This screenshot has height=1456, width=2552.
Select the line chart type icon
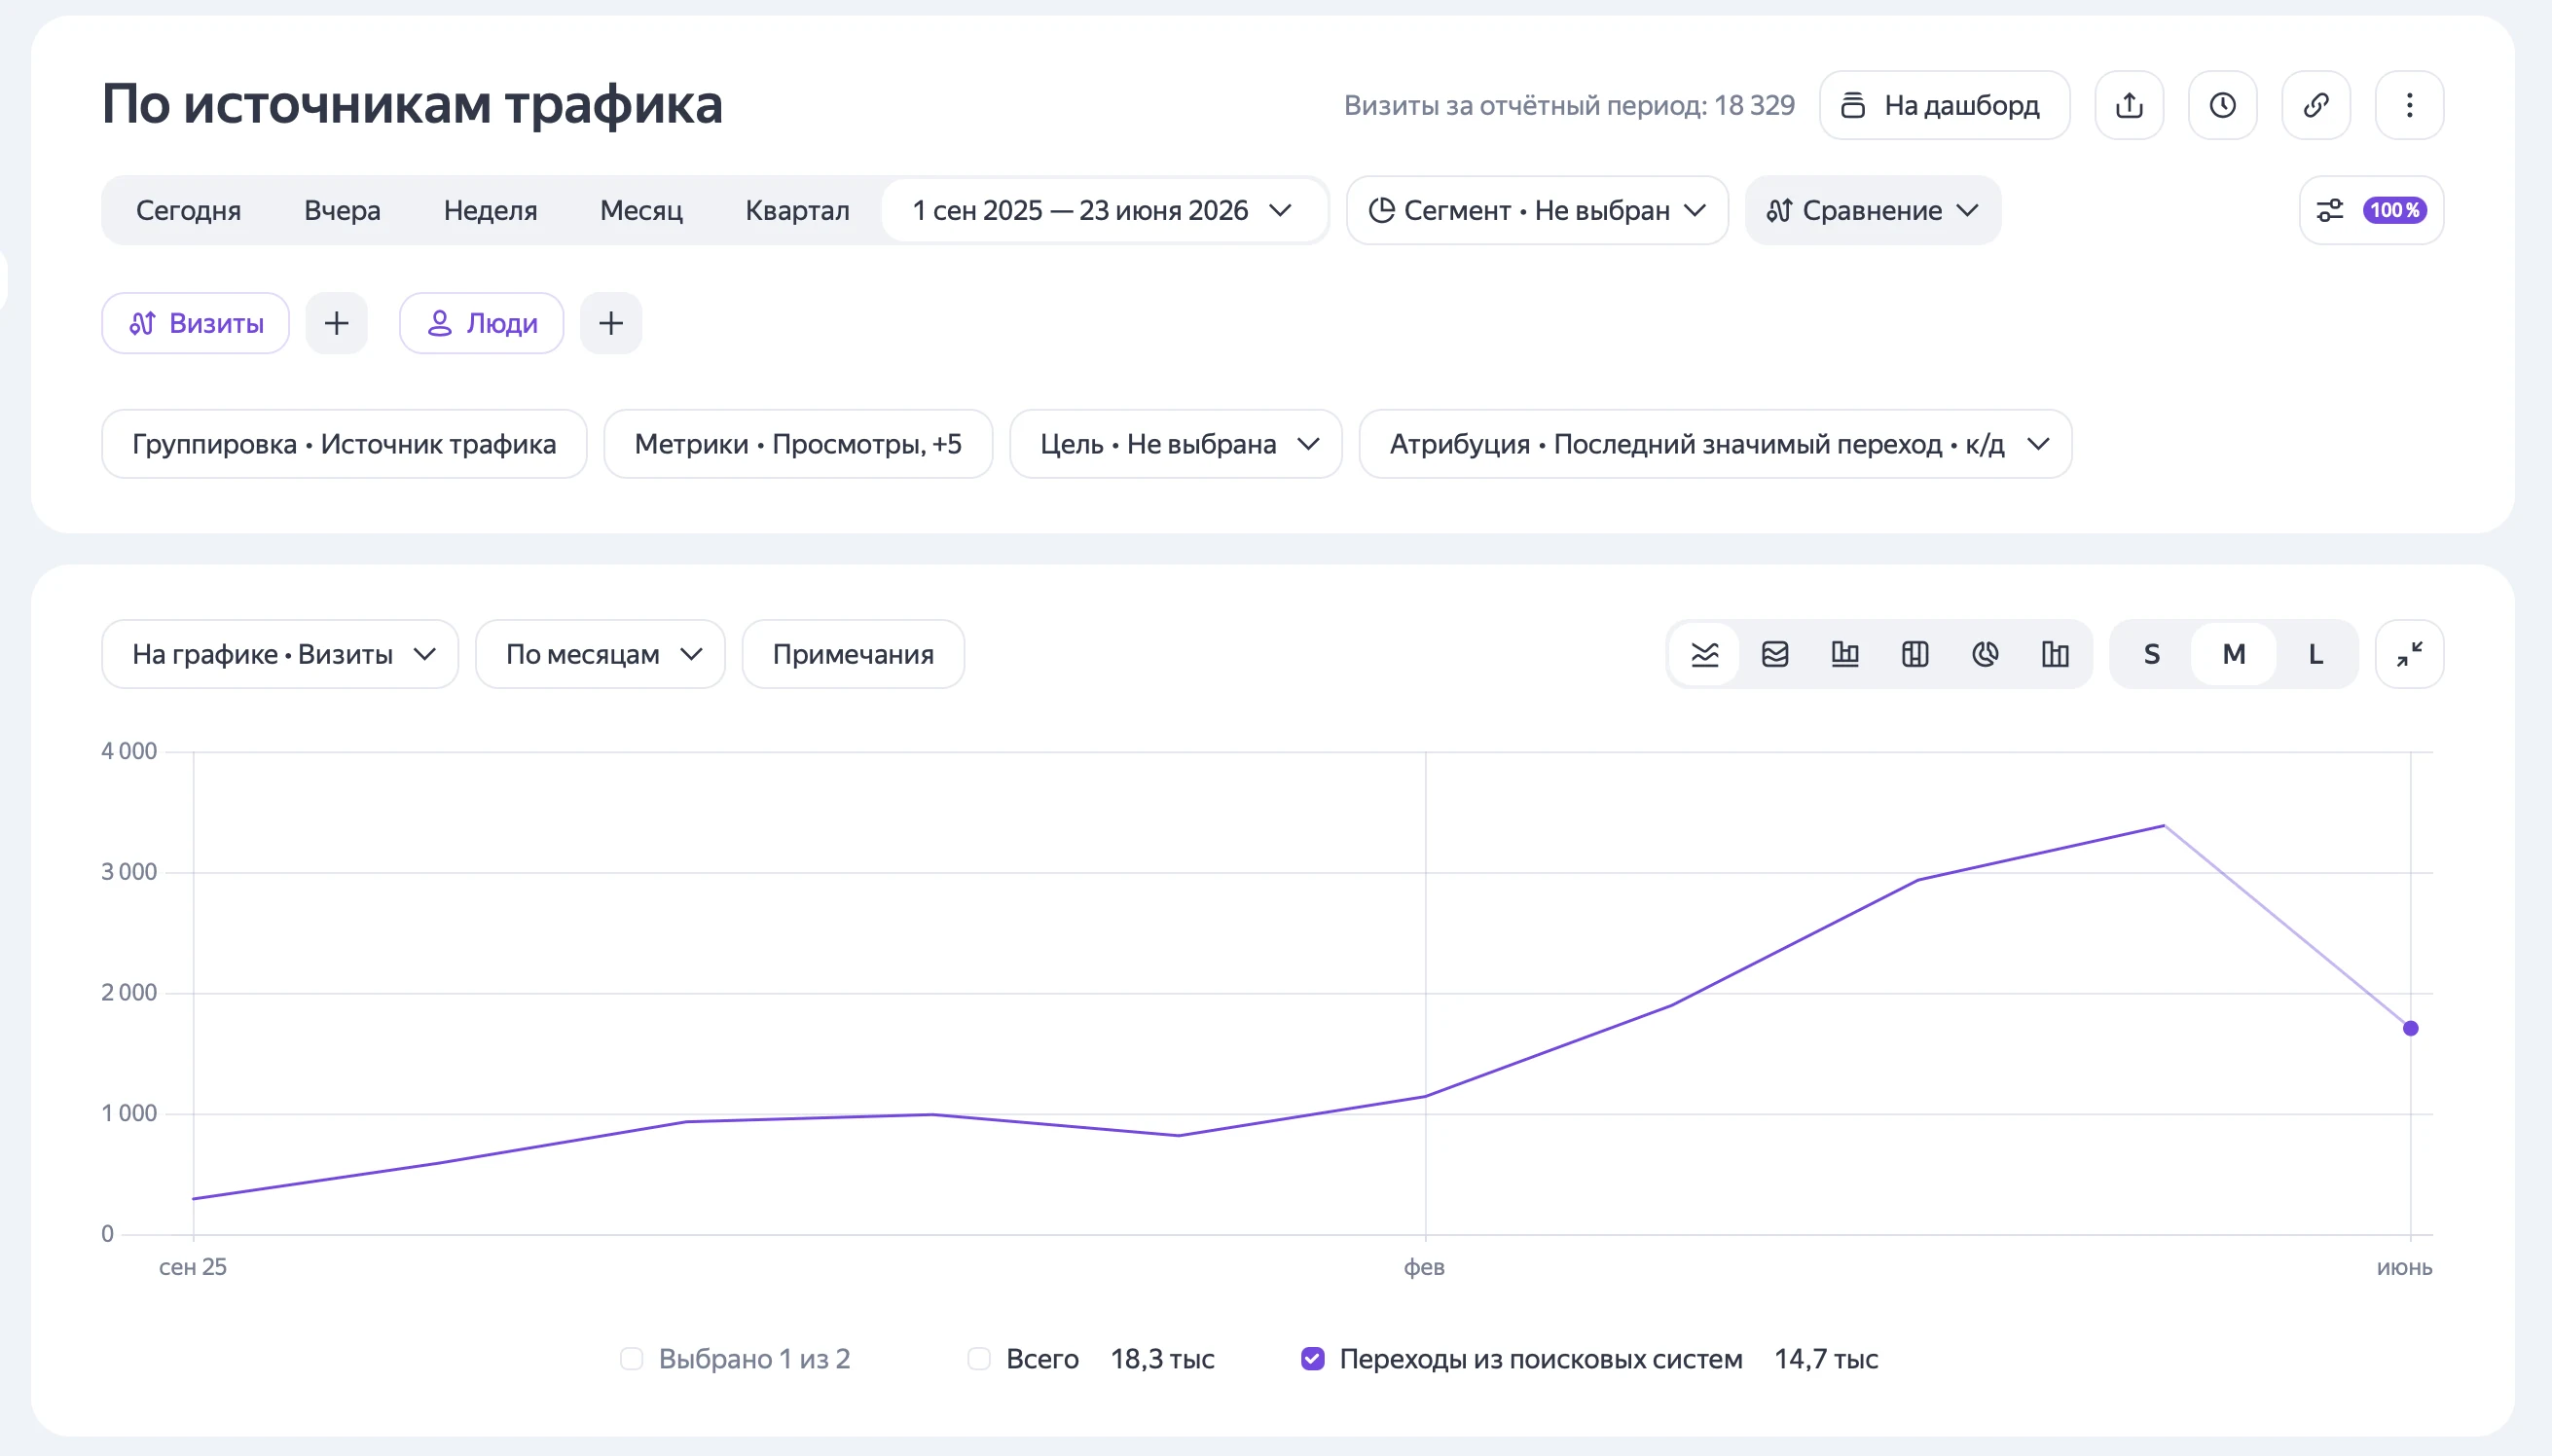[x=1705, y=654]
